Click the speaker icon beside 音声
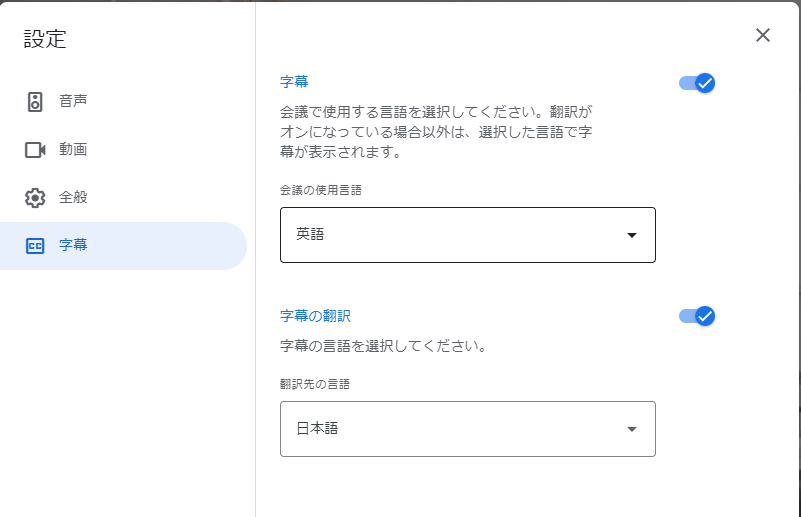The image size is (801, 517). tap(35, 102)
